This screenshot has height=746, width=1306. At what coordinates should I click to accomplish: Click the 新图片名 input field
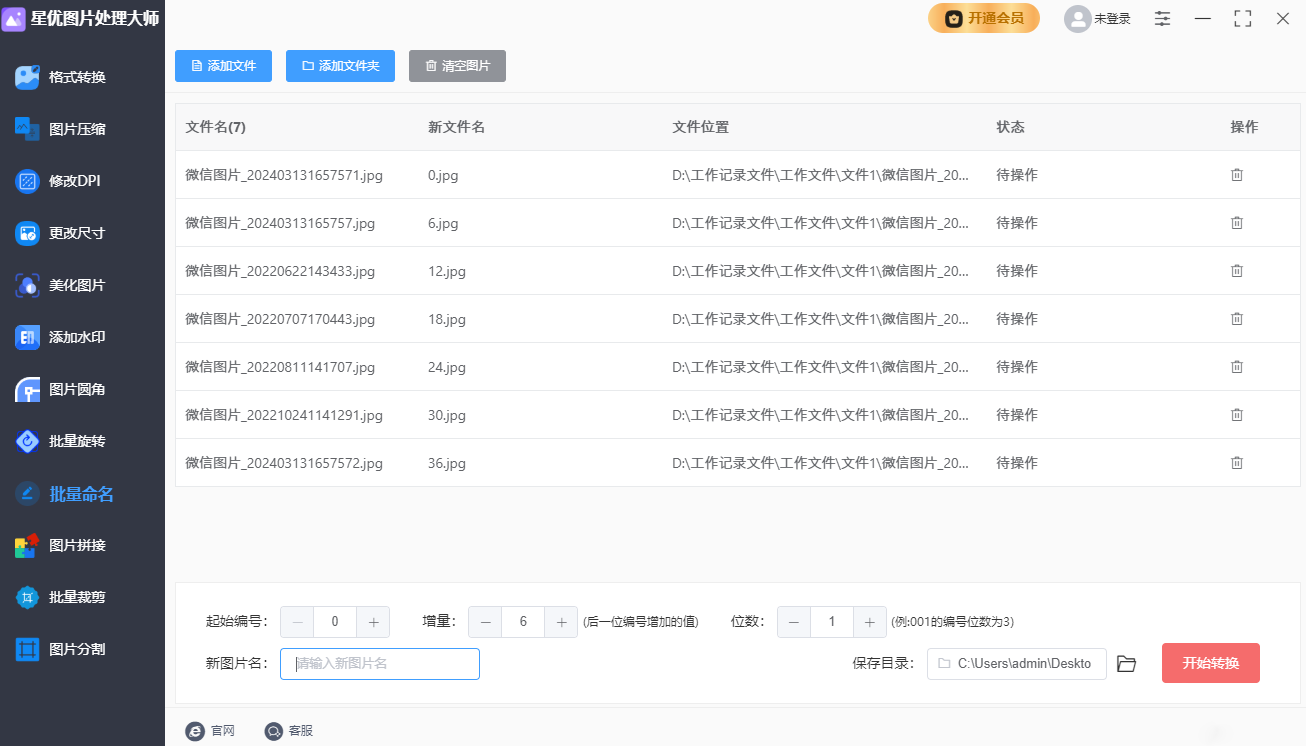(380, 664)
